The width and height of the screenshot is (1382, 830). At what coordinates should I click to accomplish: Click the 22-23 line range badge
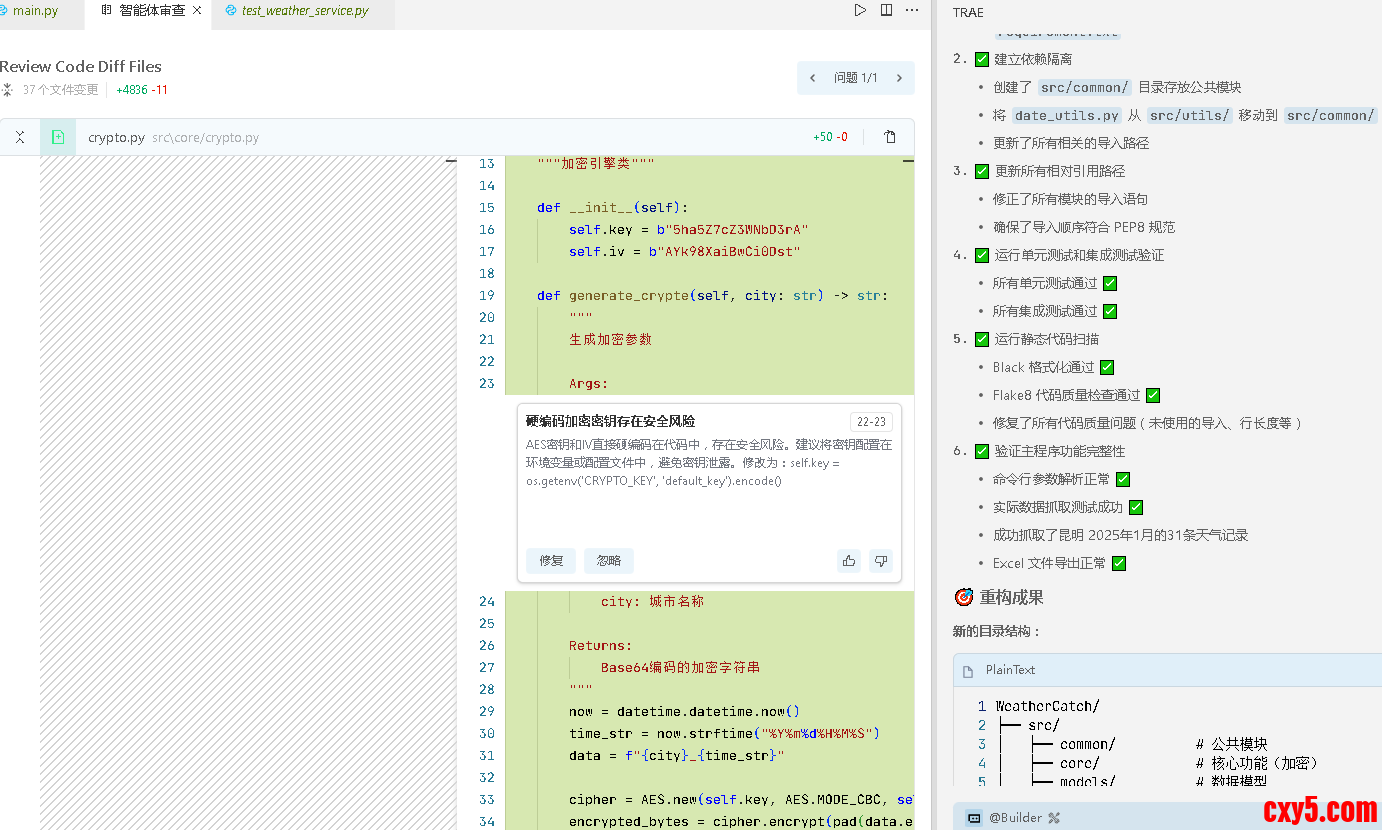click(x=871, y=422)
